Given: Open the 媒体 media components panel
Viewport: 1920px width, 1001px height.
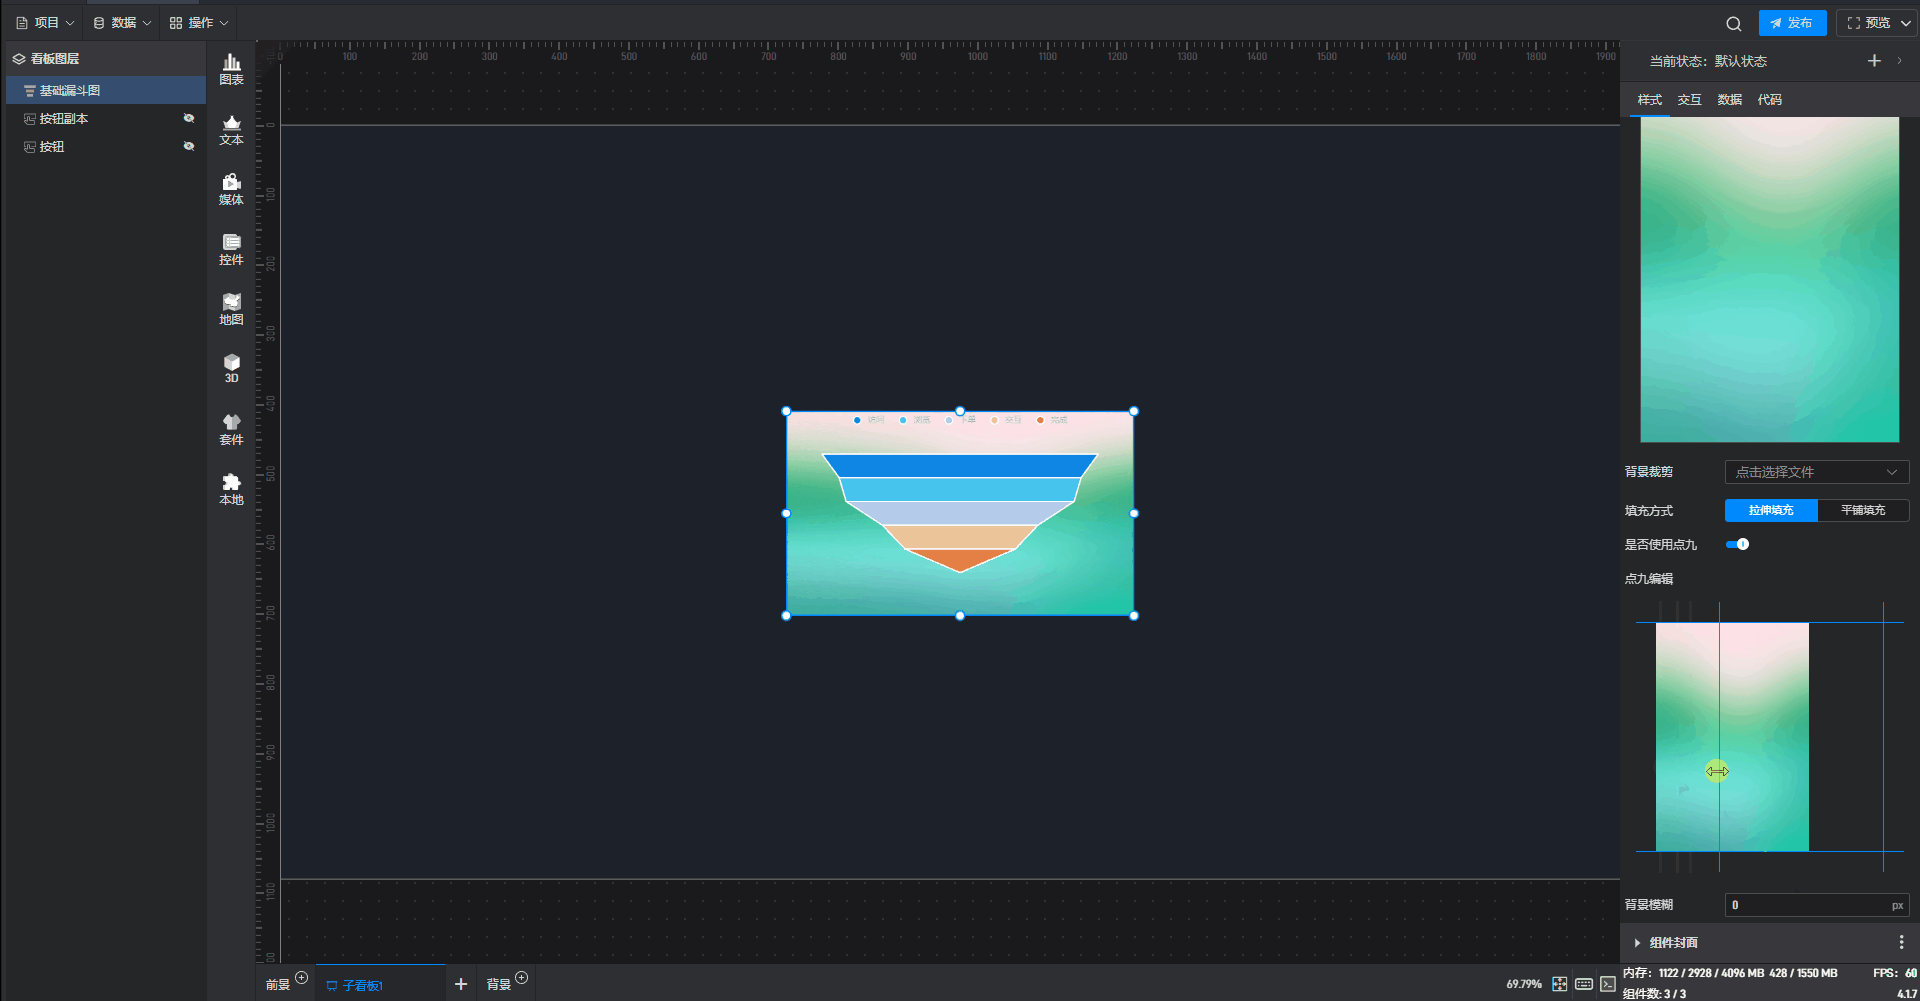Looking at the screenshot, I should (x=231, y=189).
